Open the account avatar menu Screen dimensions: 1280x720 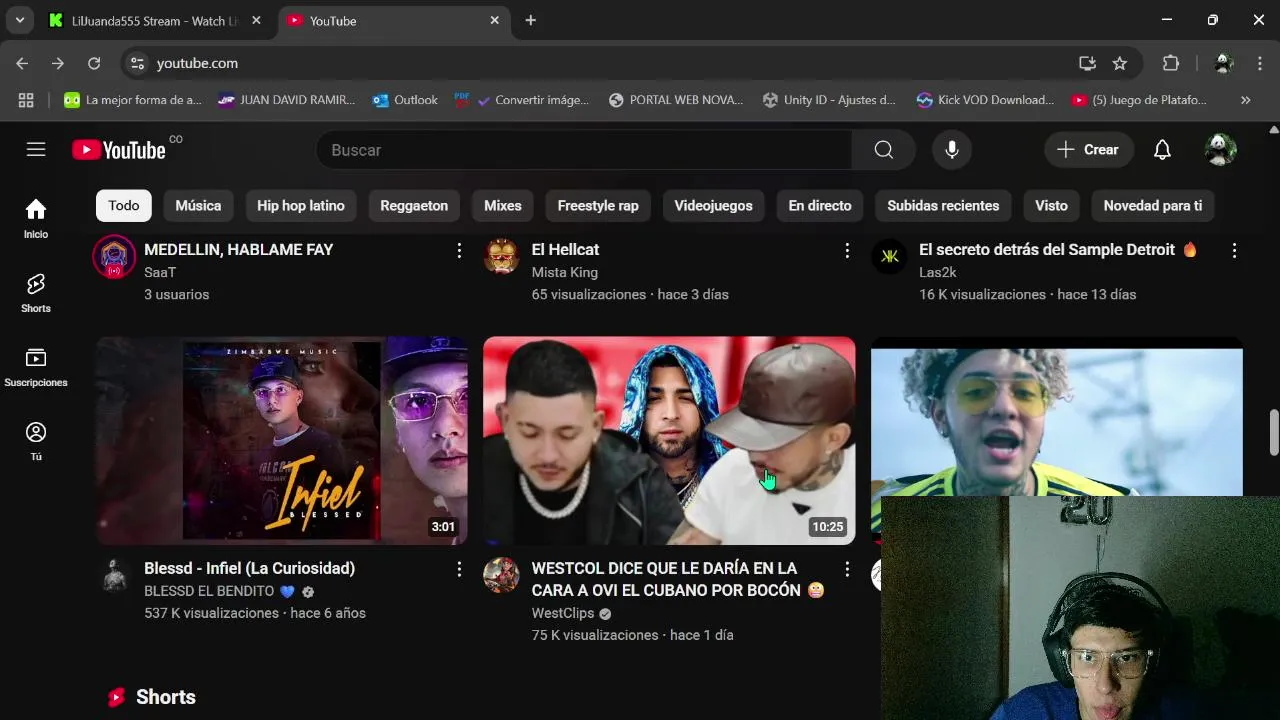click(x=1220, y=150)
